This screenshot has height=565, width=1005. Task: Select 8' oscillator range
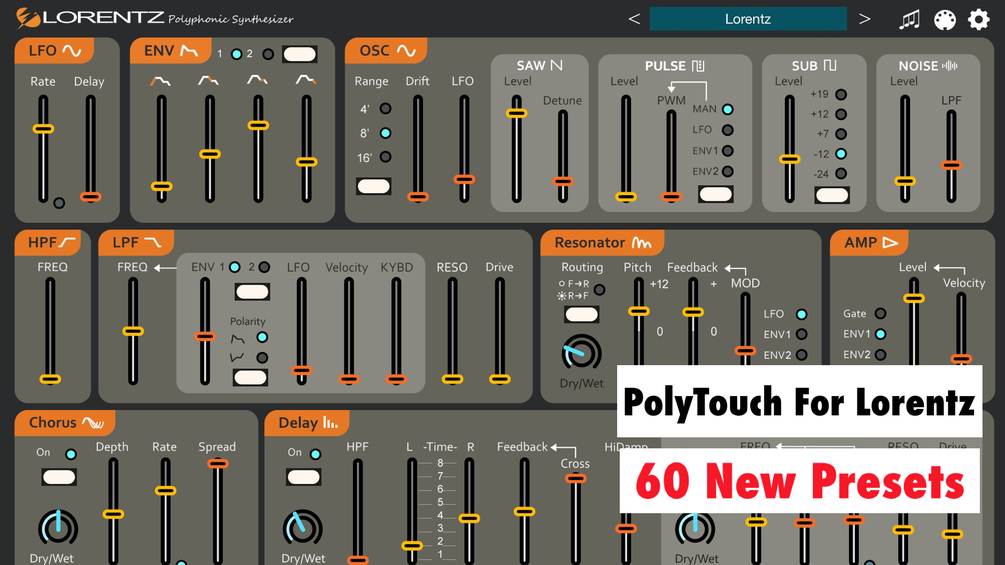[385, 133]
